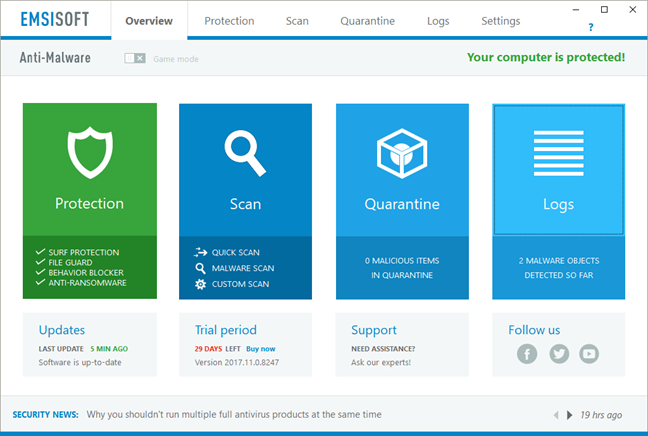648x436 pixels.
Task: Click the 19 hrs ago timestamp
Action: (x=601, y=415)
